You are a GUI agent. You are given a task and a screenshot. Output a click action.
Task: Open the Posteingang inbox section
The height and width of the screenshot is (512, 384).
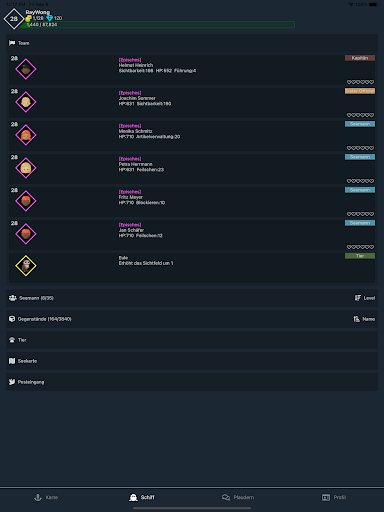point(192,382)
